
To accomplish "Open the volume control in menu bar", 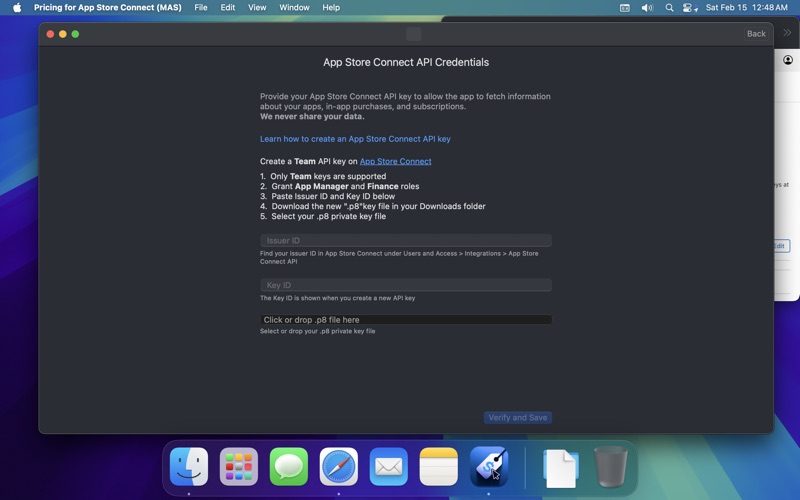I will (647, 8).
